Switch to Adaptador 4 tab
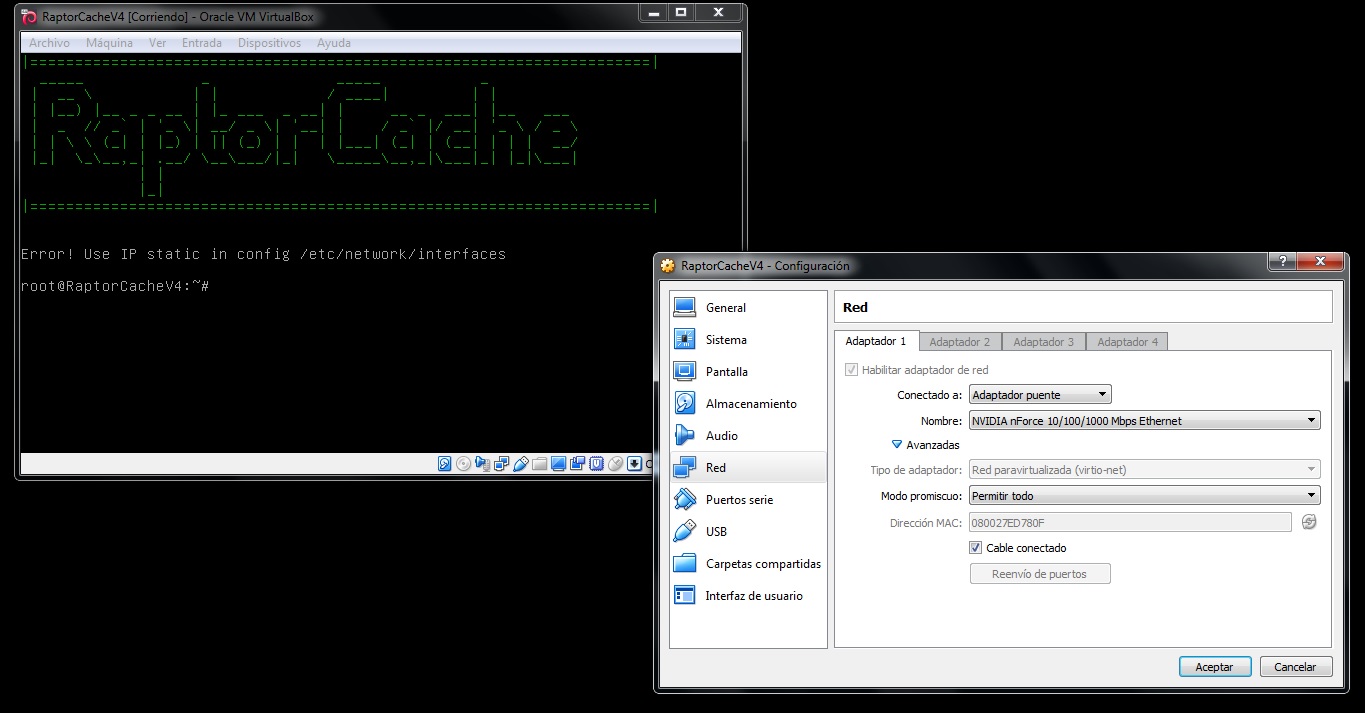 pos(1127,342)
